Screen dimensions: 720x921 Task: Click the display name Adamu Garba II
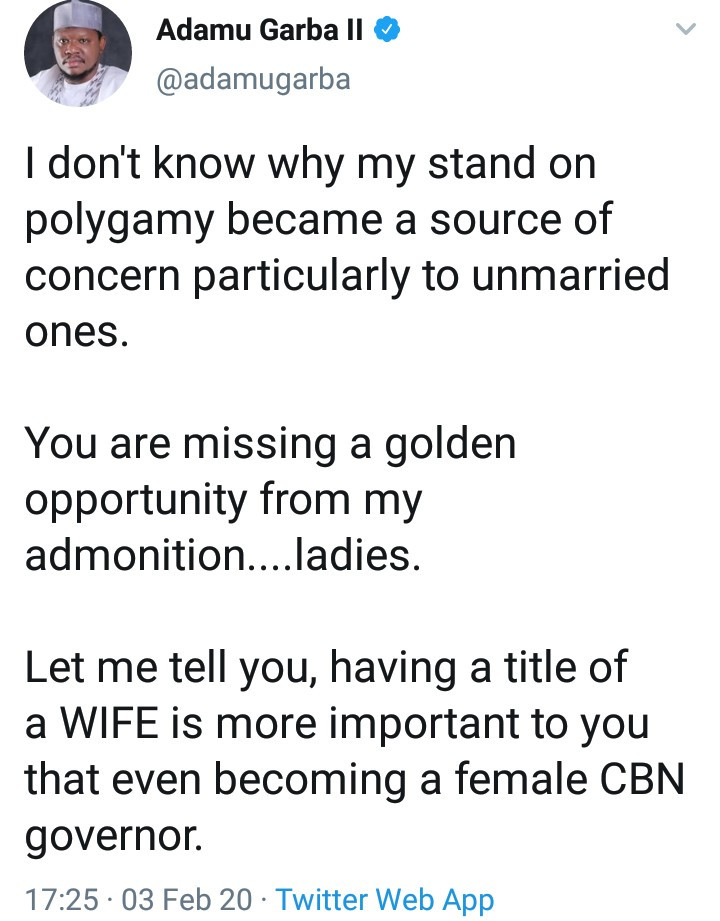click(262, 32)
